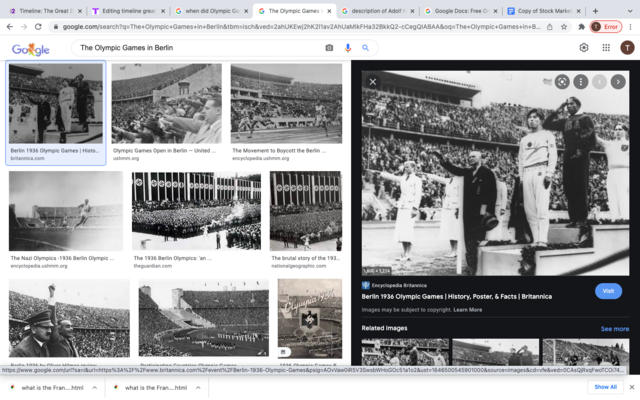Screen dimensions: 640x400
Task: Click 'theguardian.com' source text
Action: coord(153,266)
